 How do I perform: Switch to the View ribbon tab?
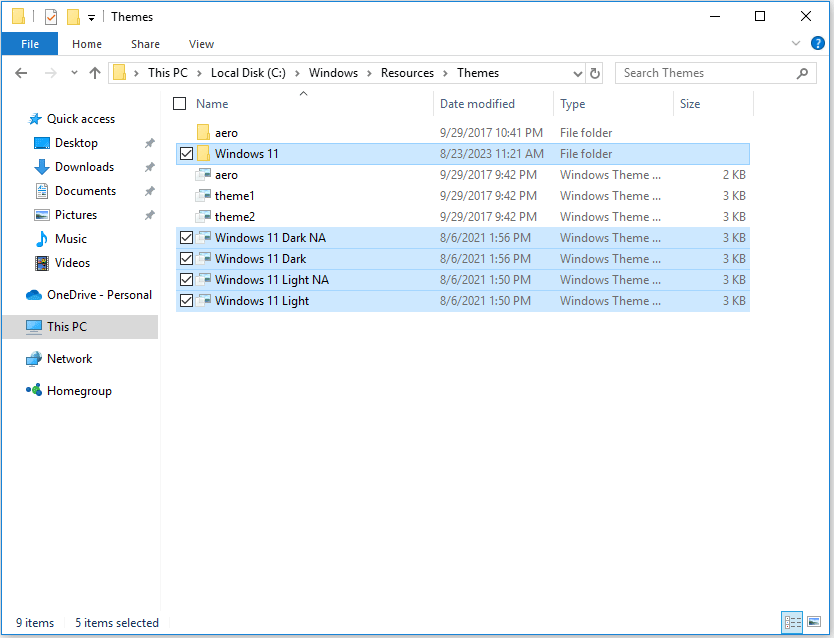coord(201,44)
